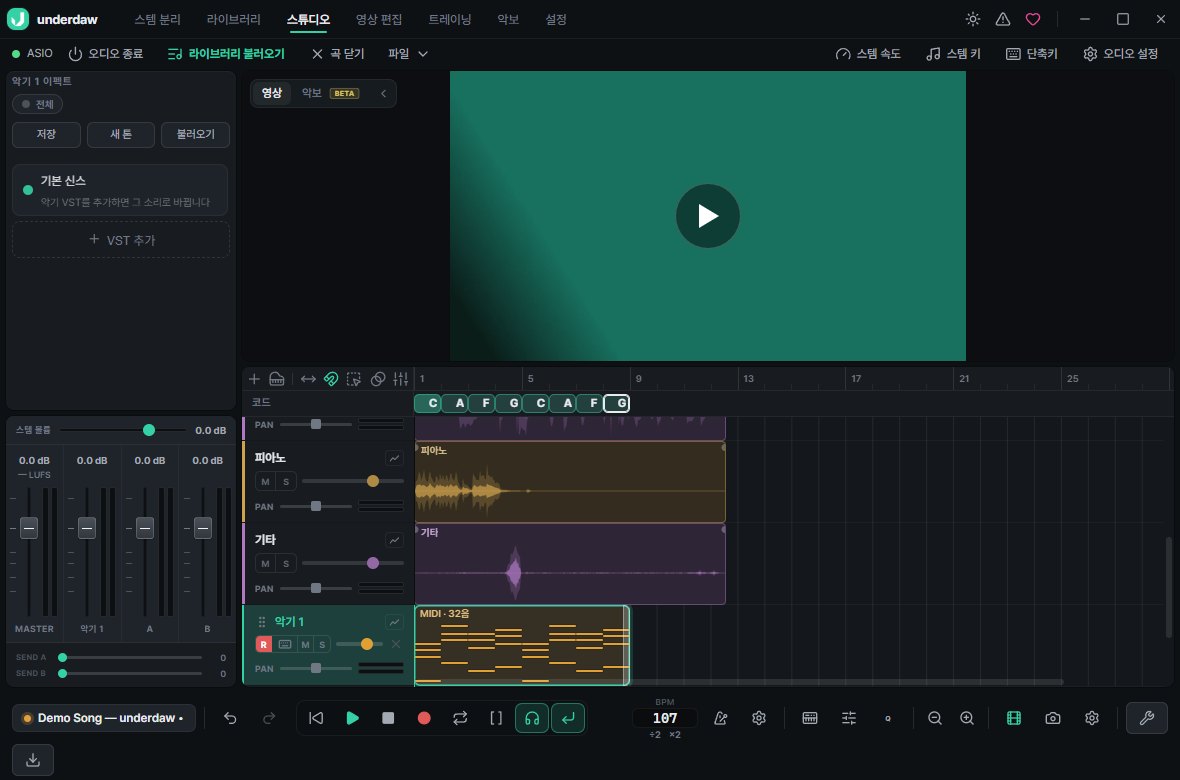Viewport: 1180px width, 780px height.
Task: Click the 불러오기 button in effects panel
Action: (196, 135)
